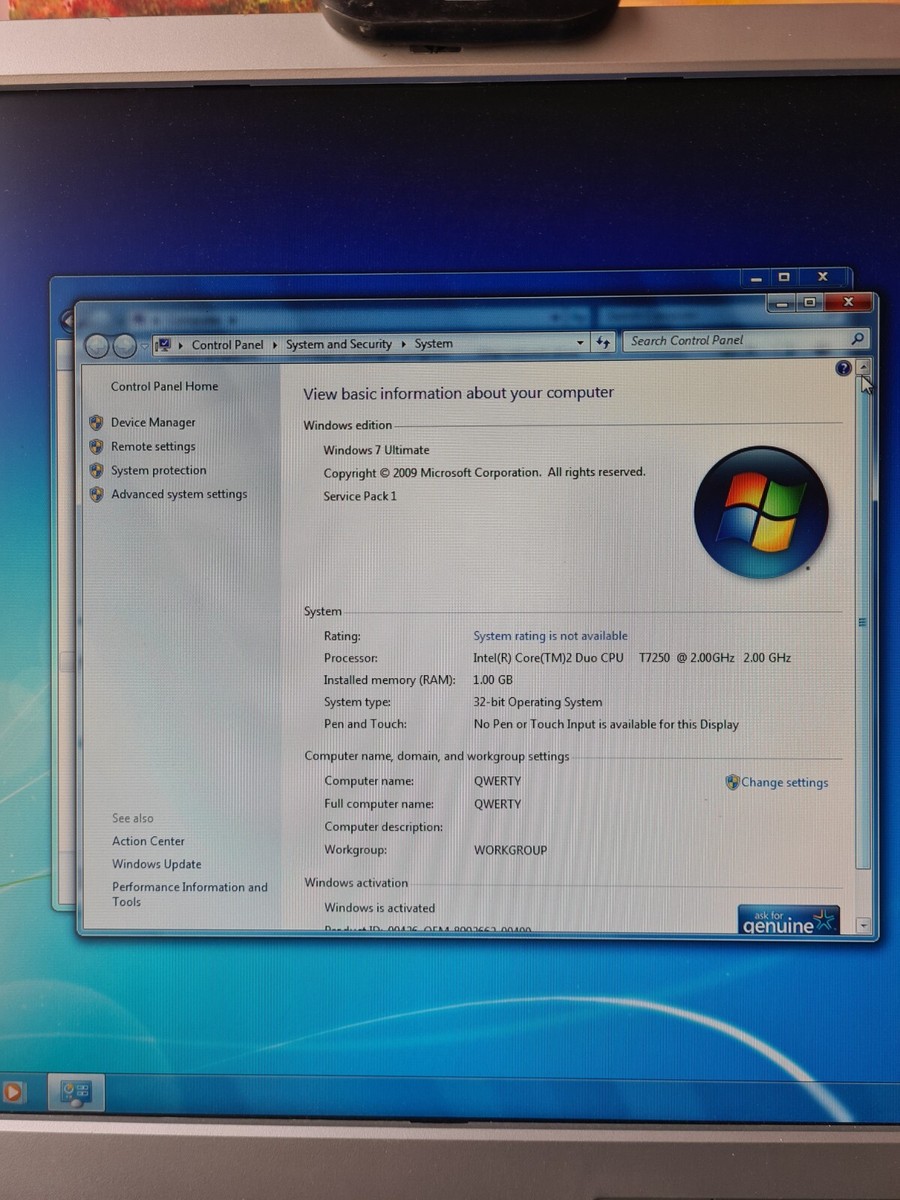Expand breadcrumb arrow before Control Panel
Image resolution: width=900 pixels, height=1200 pixels.
[180, 345]
